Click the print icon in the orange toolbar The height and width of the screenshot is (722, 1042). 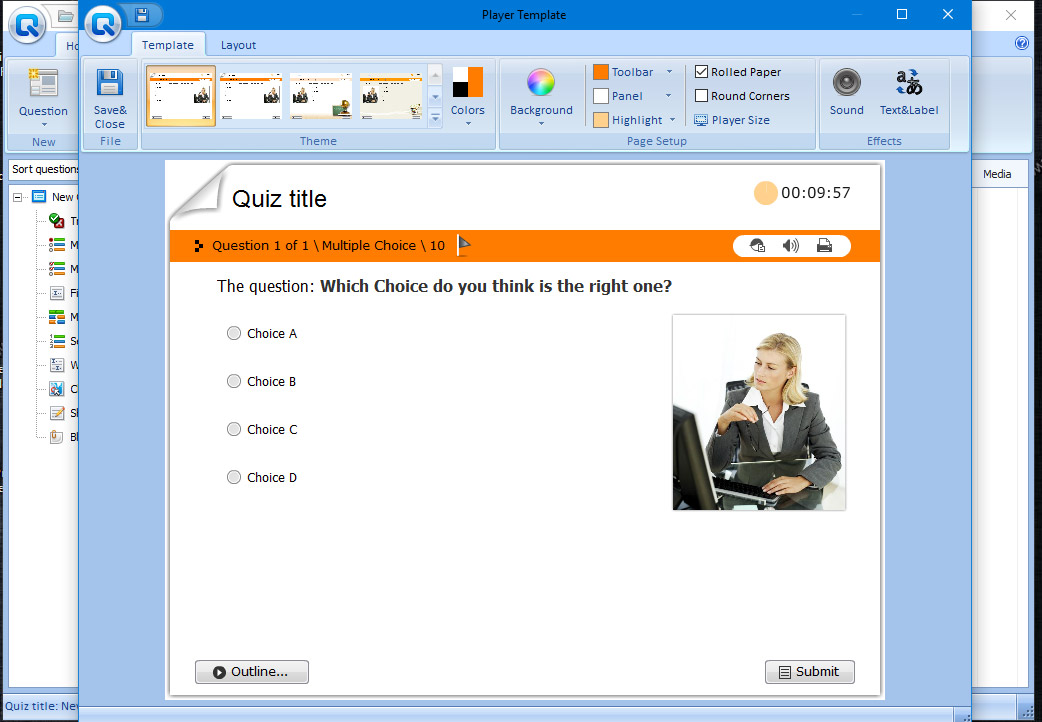824,246
